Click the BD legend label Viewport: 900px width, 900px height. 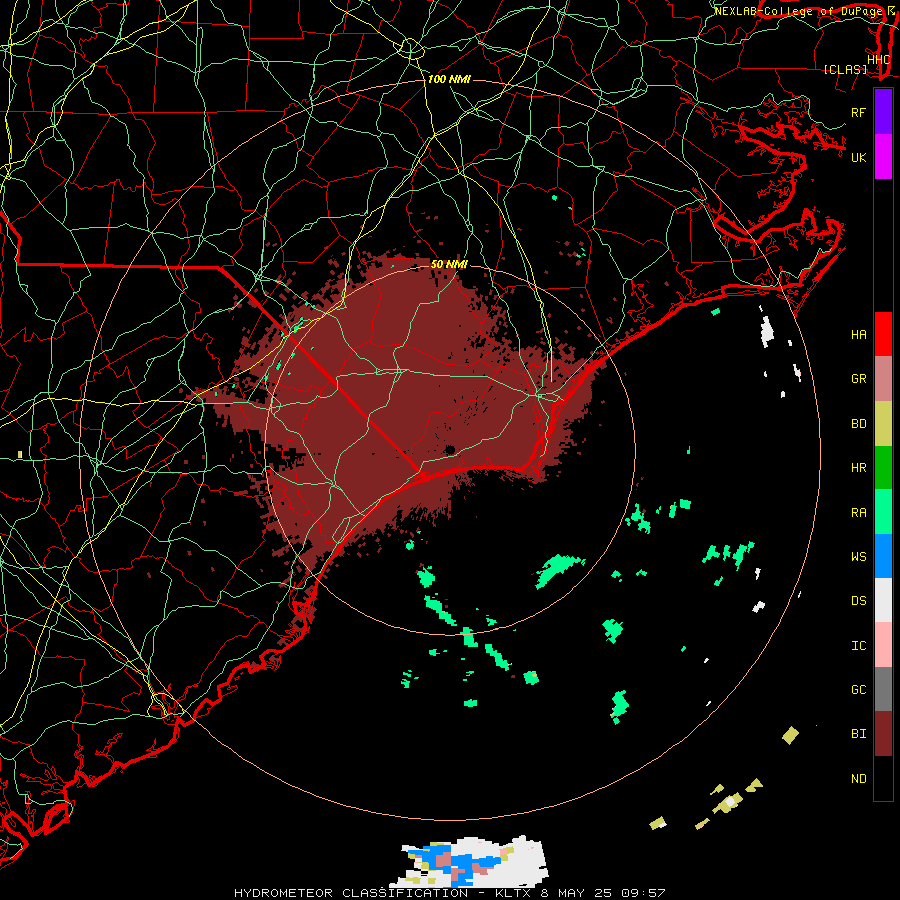pos(859,424)
